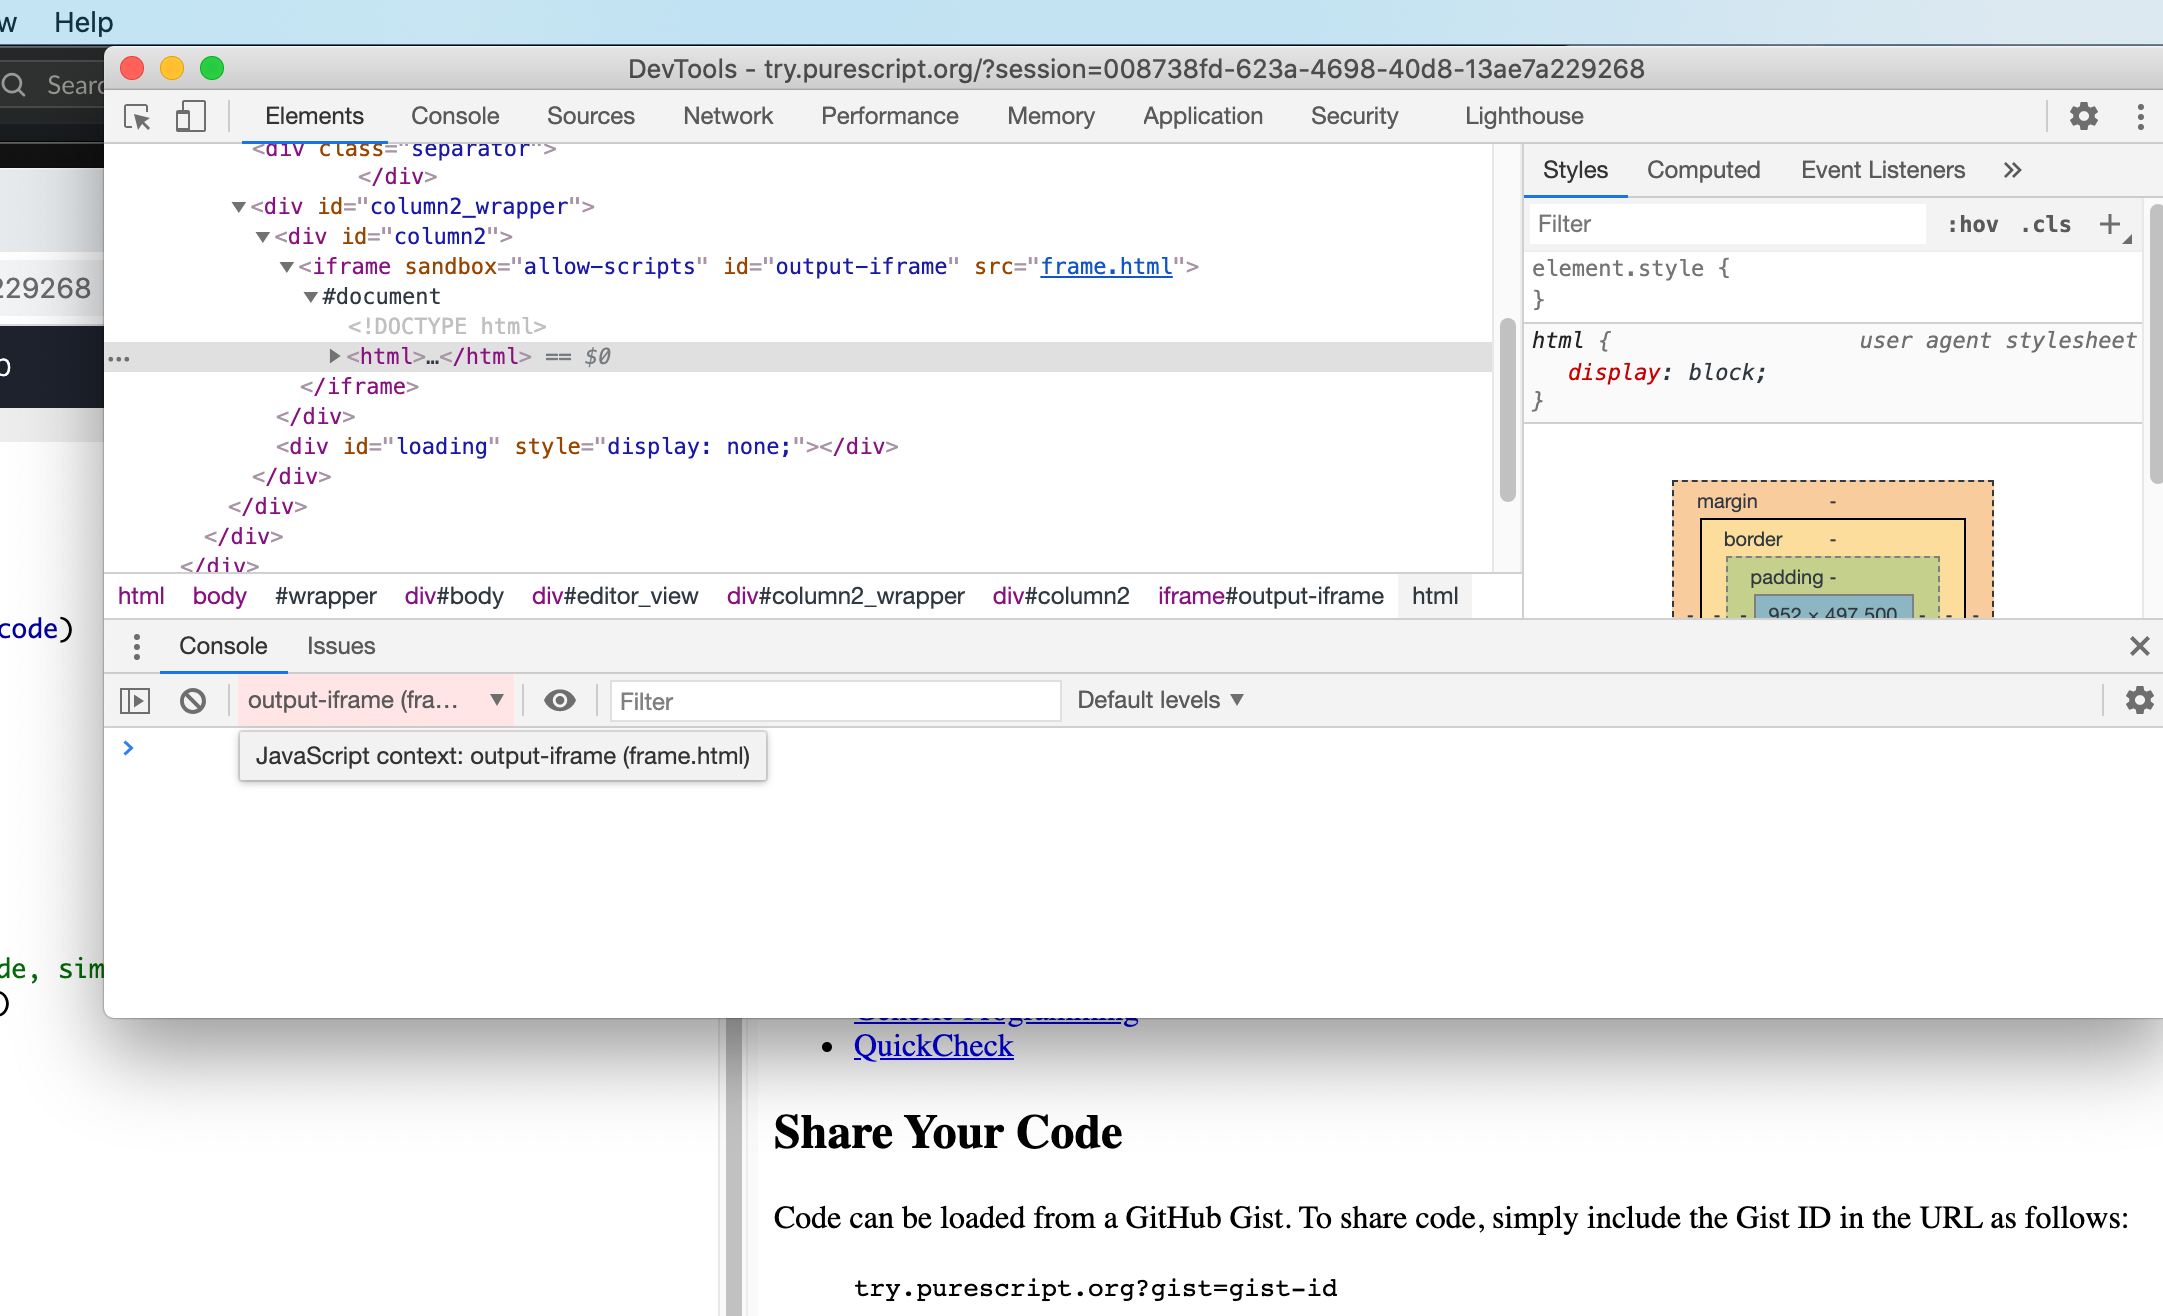The width and height of the screenshot is (2163, 1316).
Task: Collapse the div id column2 node
Action: tap(263, 237)
